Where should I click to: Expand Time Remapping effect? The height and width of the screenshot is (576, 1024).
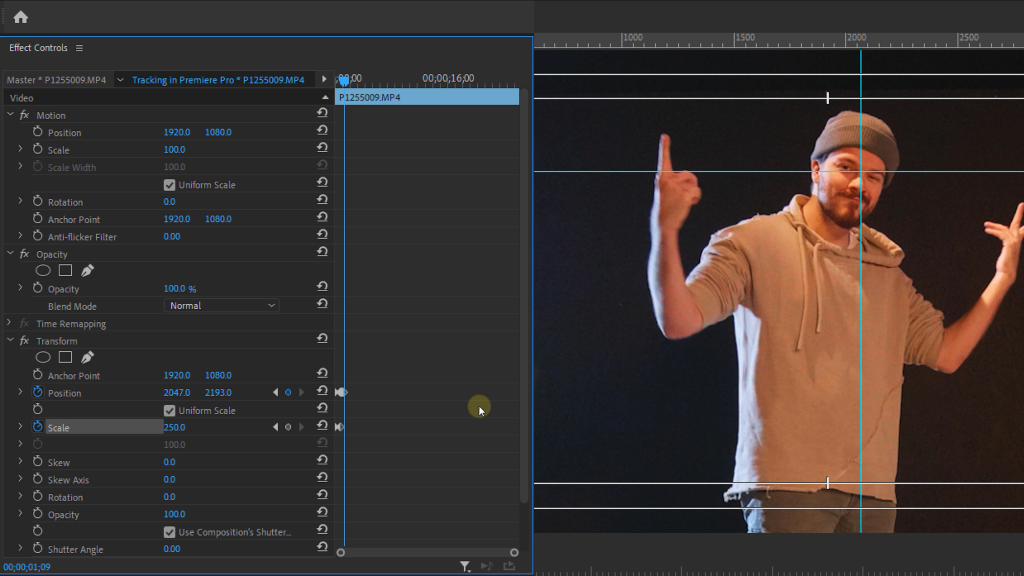click(x=8, y=323)
